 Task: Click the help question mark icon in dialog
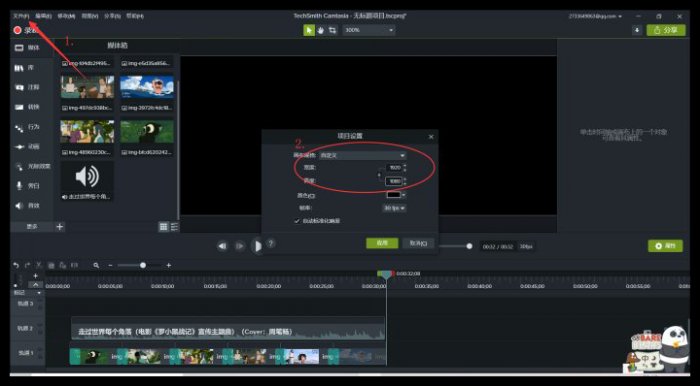tap(271, 243)
